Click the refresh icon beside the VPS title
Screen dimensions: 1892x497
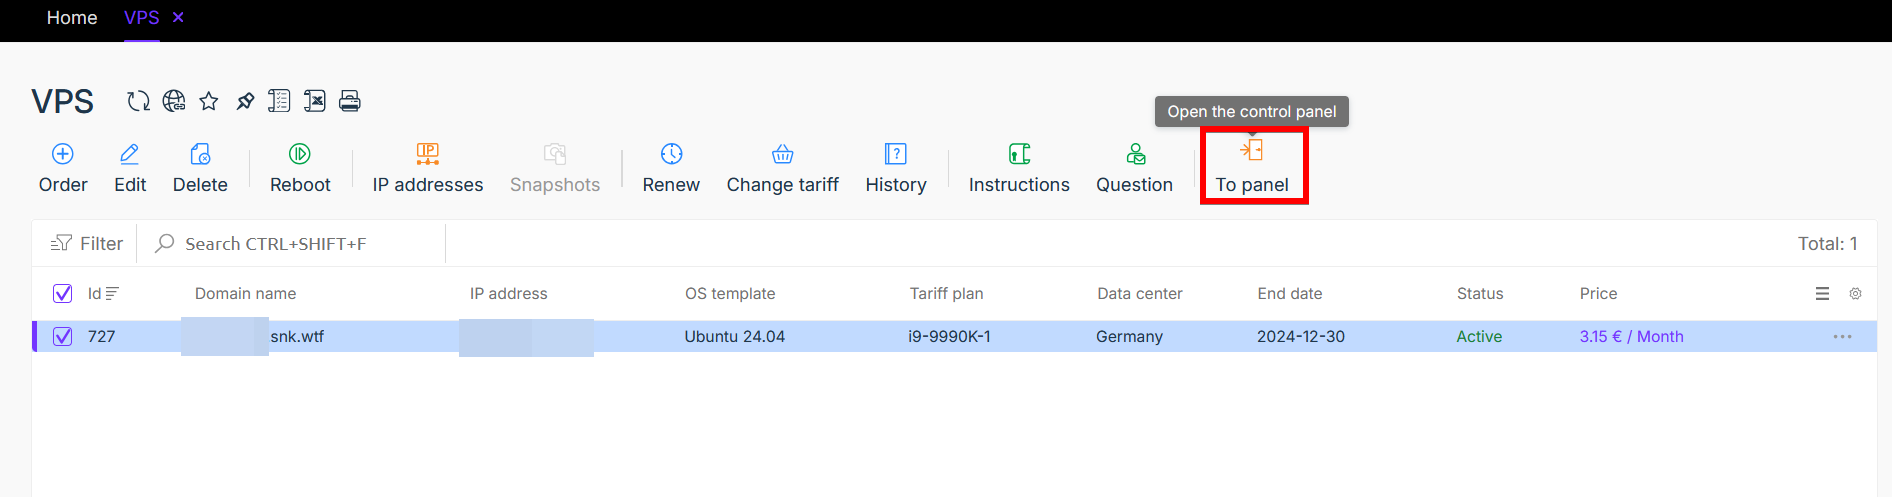pos(138,101)
